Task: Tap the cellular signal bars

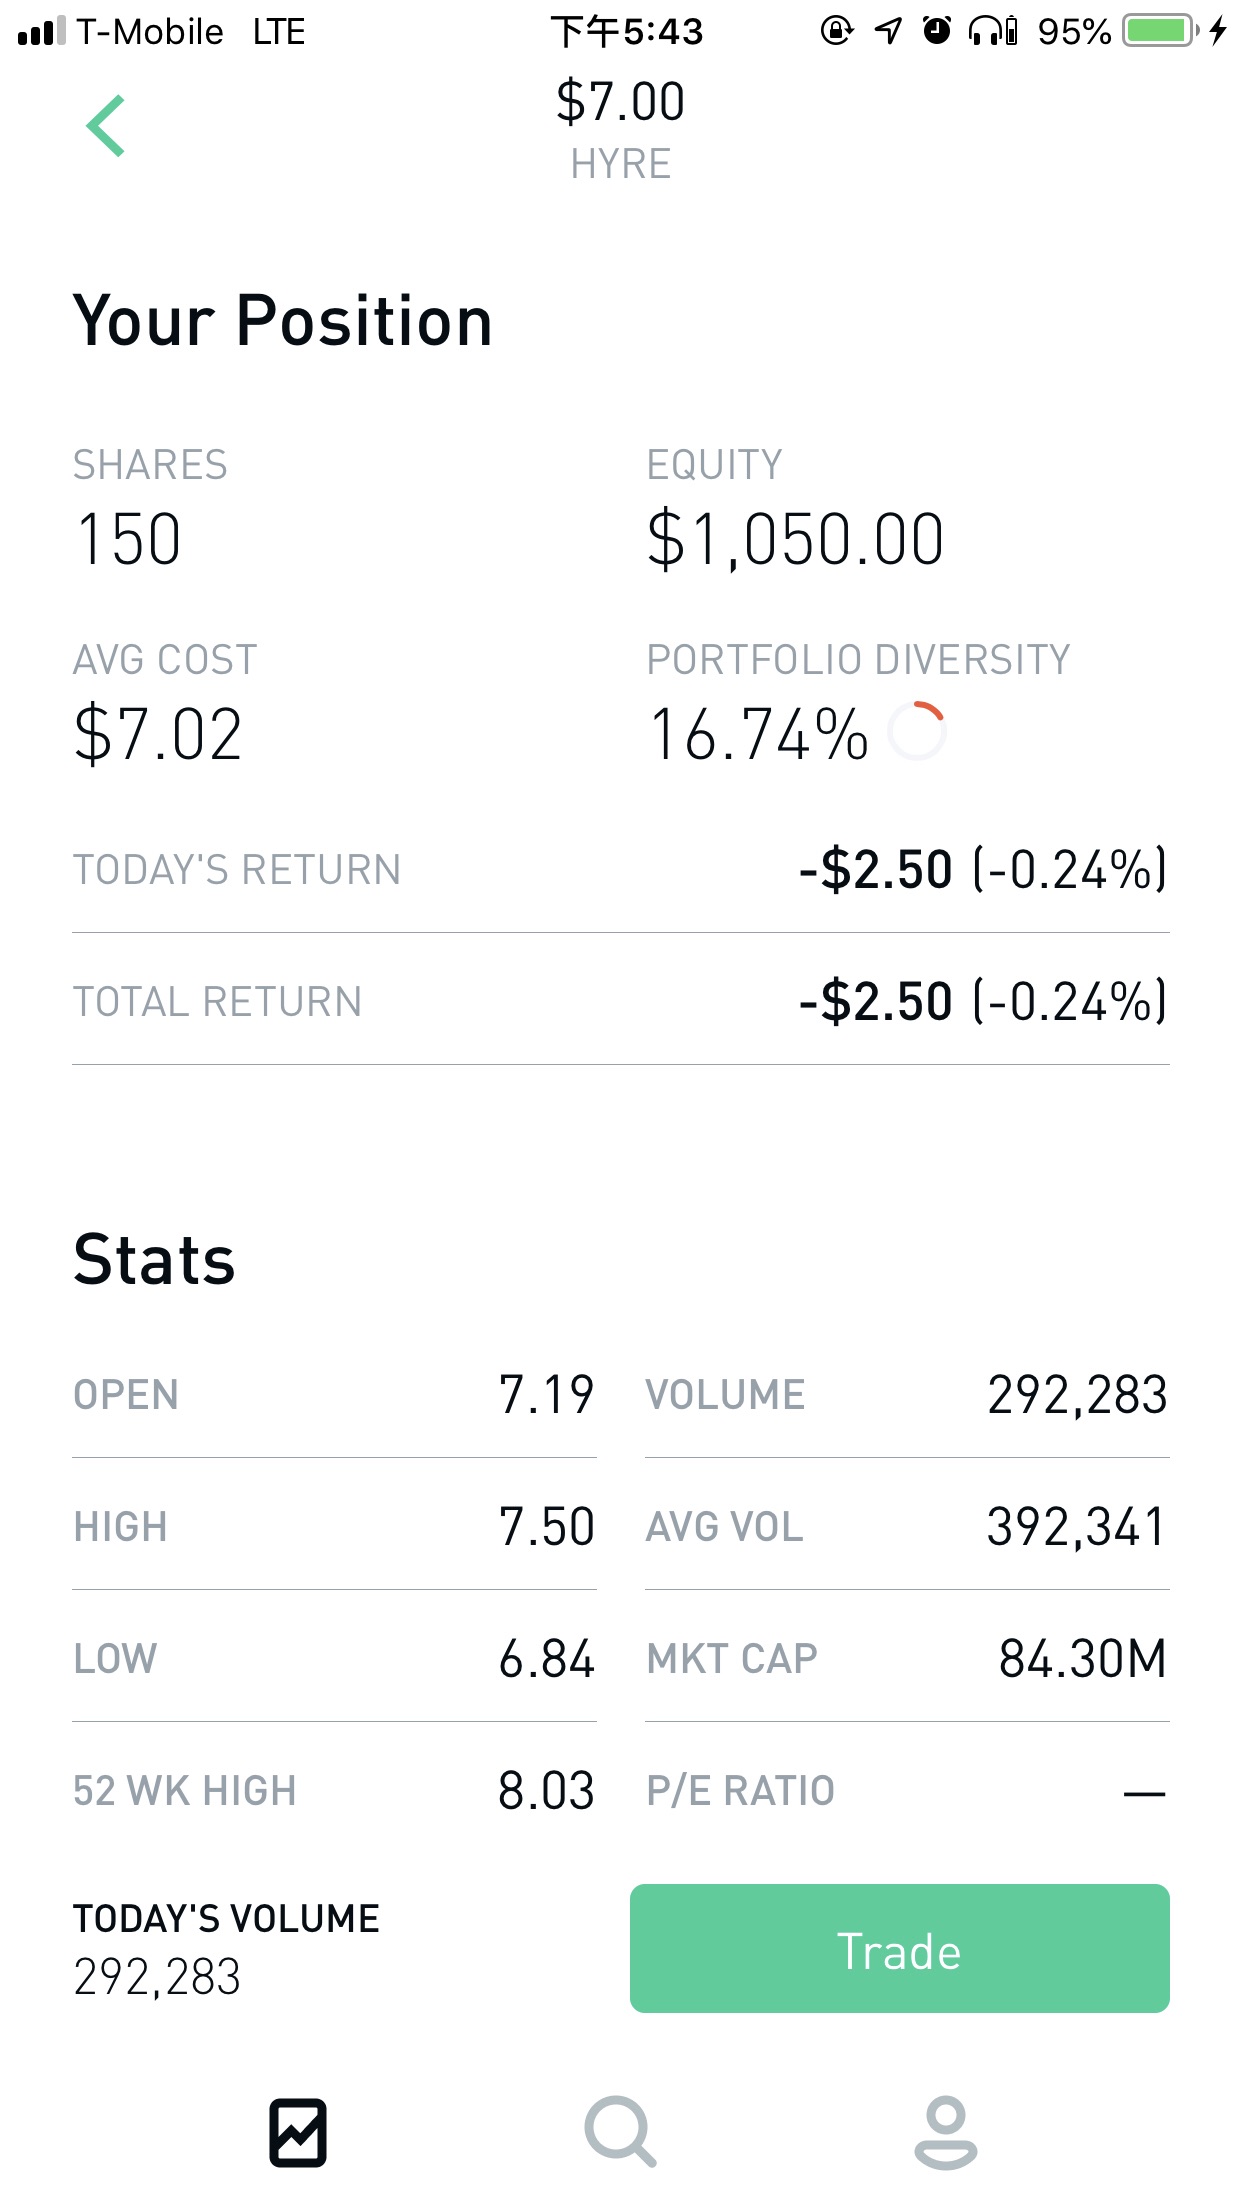Action: coord(42,32)
